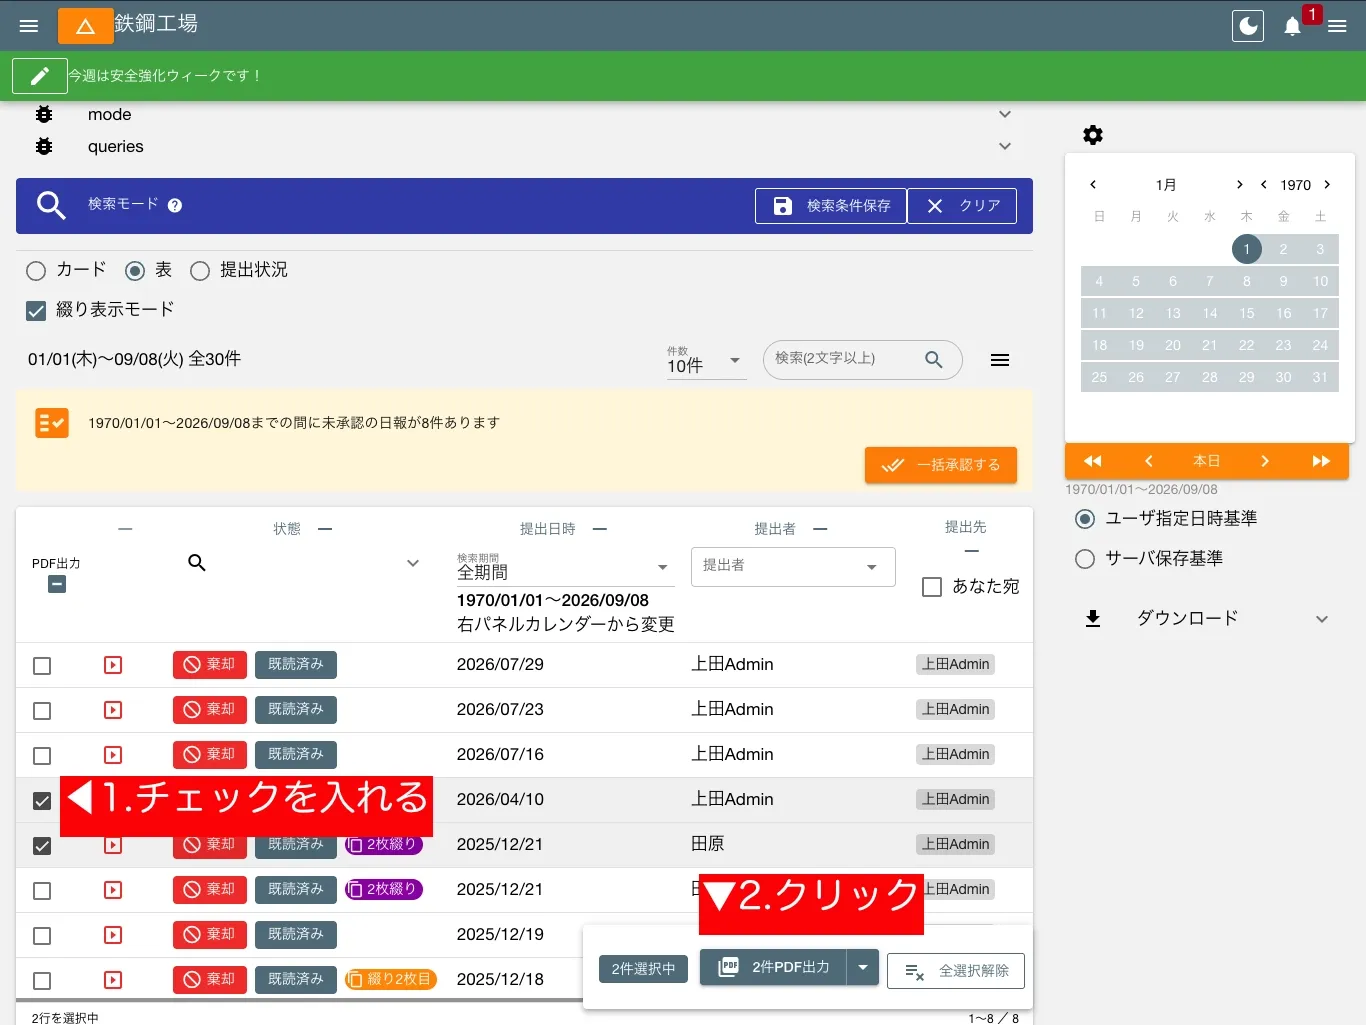Open the 件数 10件 dropdown
The image size is (1366, 1025).
click(x=706, y=361)
